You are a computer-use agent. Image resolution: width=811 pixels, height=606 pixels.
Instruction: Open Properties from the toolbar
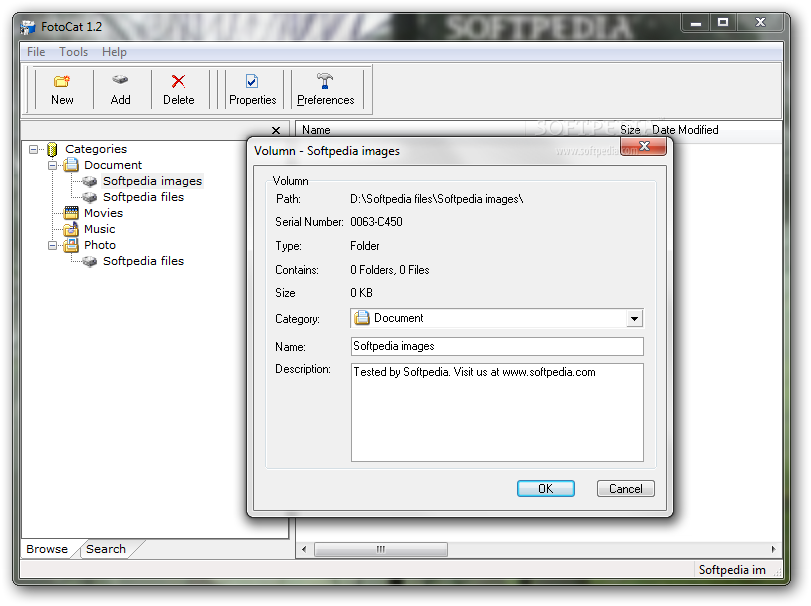(252, 90)
